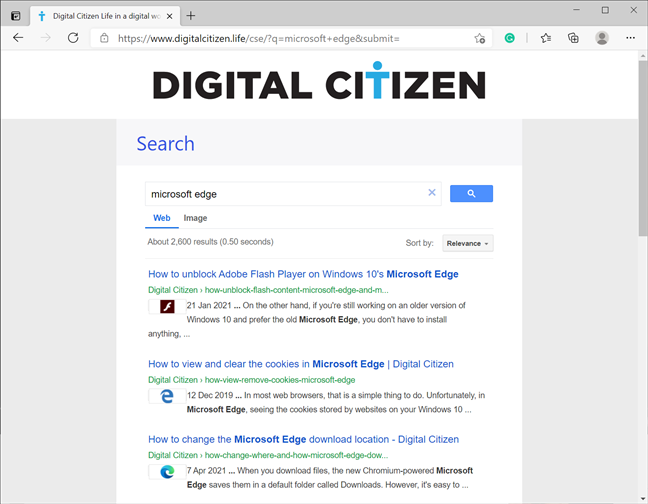Screen dimensions: 648x504
Task: Switch to the Web results tab
Action: [x=162, y=218]
